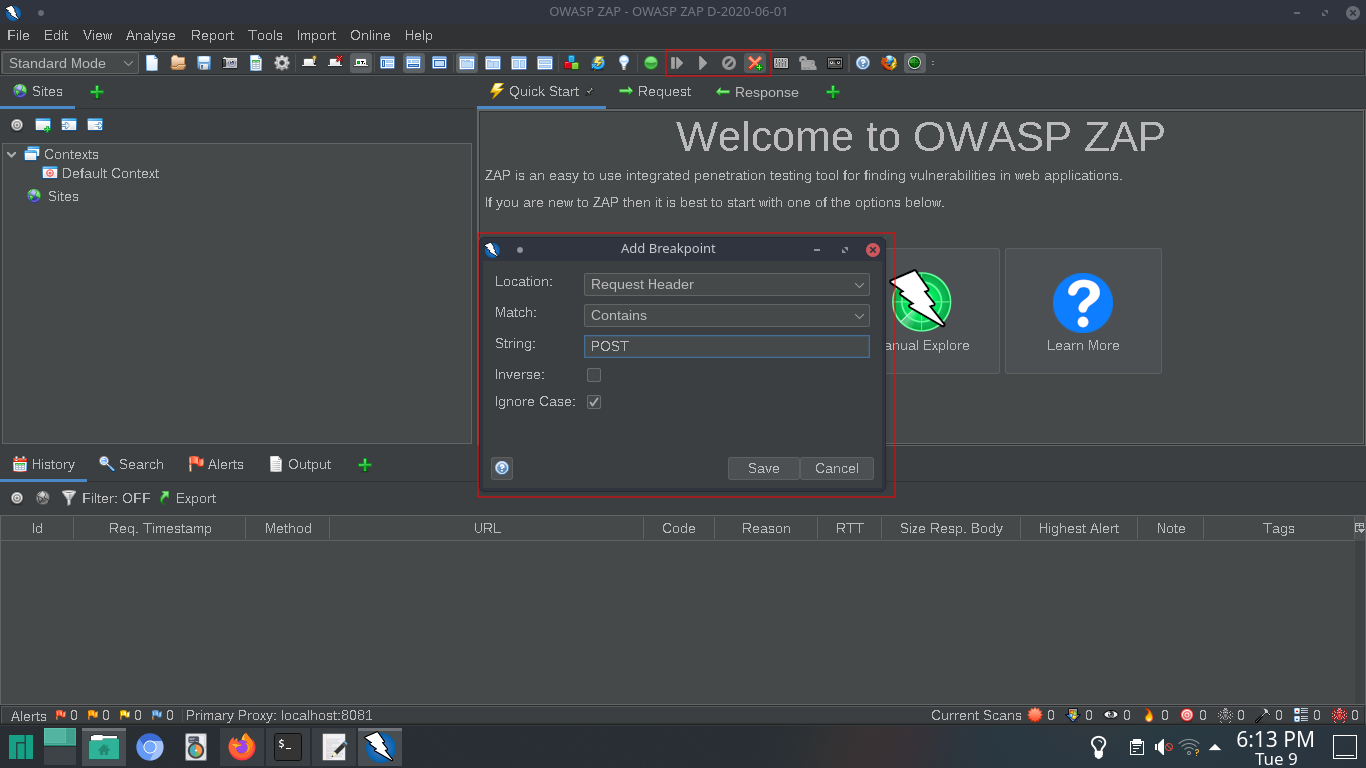Click help icon in Add Breakpoint dialog
Viewport: 1366px width, 768px height.
click(502, 468)
